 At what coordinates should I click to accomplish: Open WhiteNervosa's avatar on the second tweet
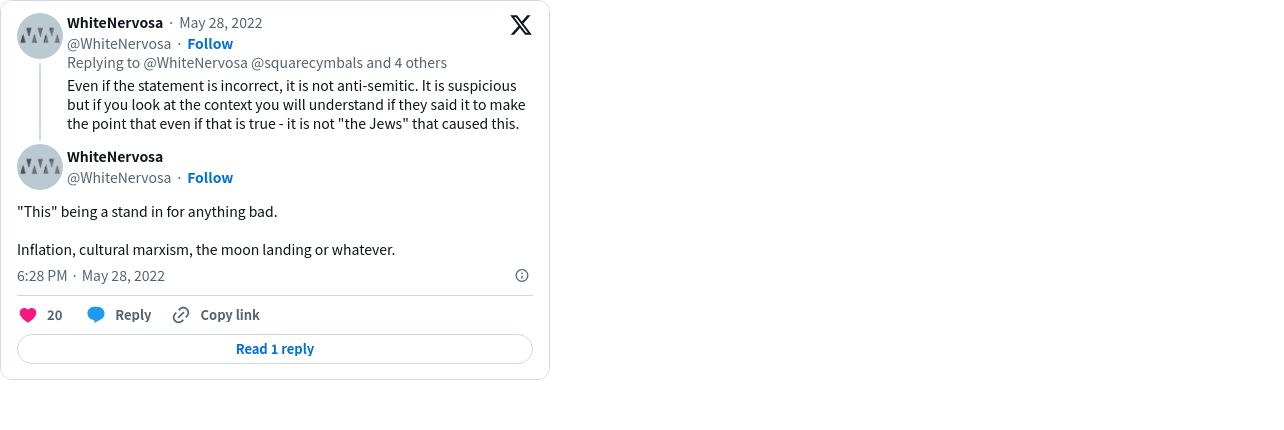pos(40,167)
